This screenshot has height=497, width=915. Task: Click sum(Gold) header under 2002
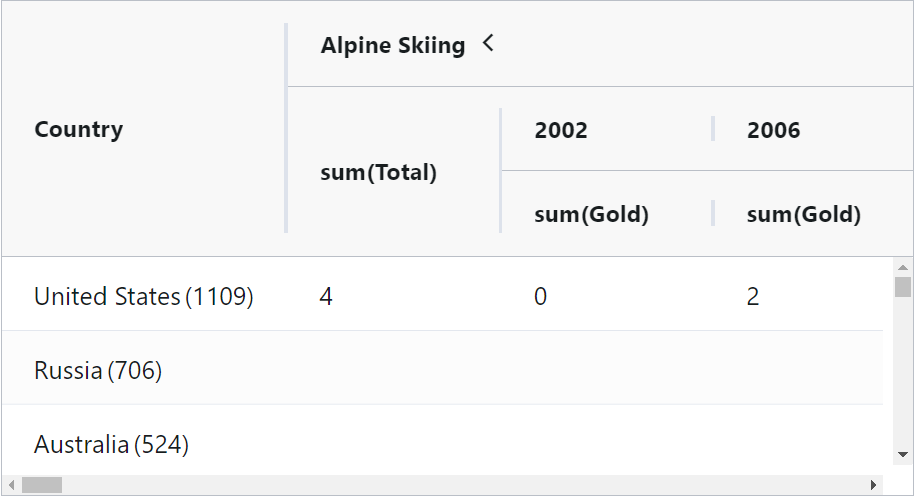[591, 214]
